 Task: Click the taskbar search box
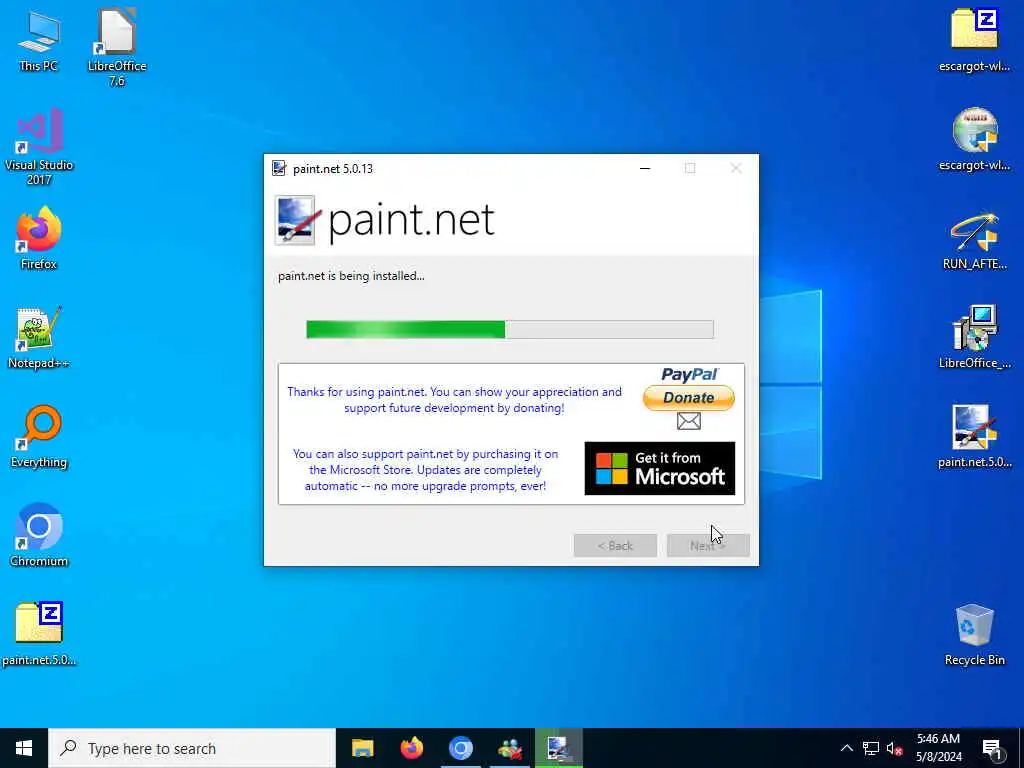click(192, 748)
